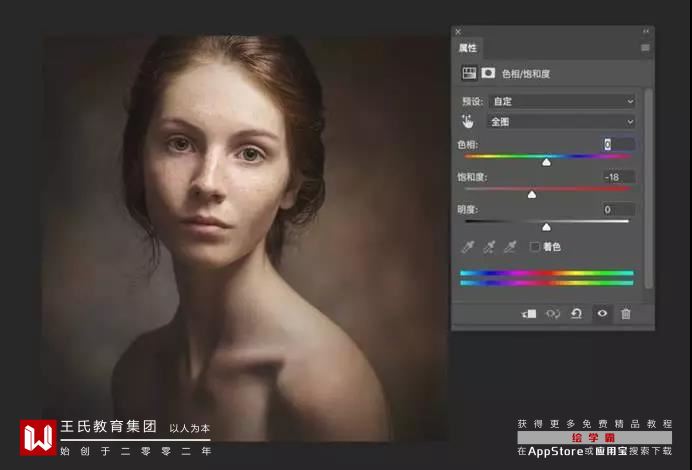The image size is (692, 470).
Task: Select the subtract-from-sample eyedropper
Action: coord(510,247)
